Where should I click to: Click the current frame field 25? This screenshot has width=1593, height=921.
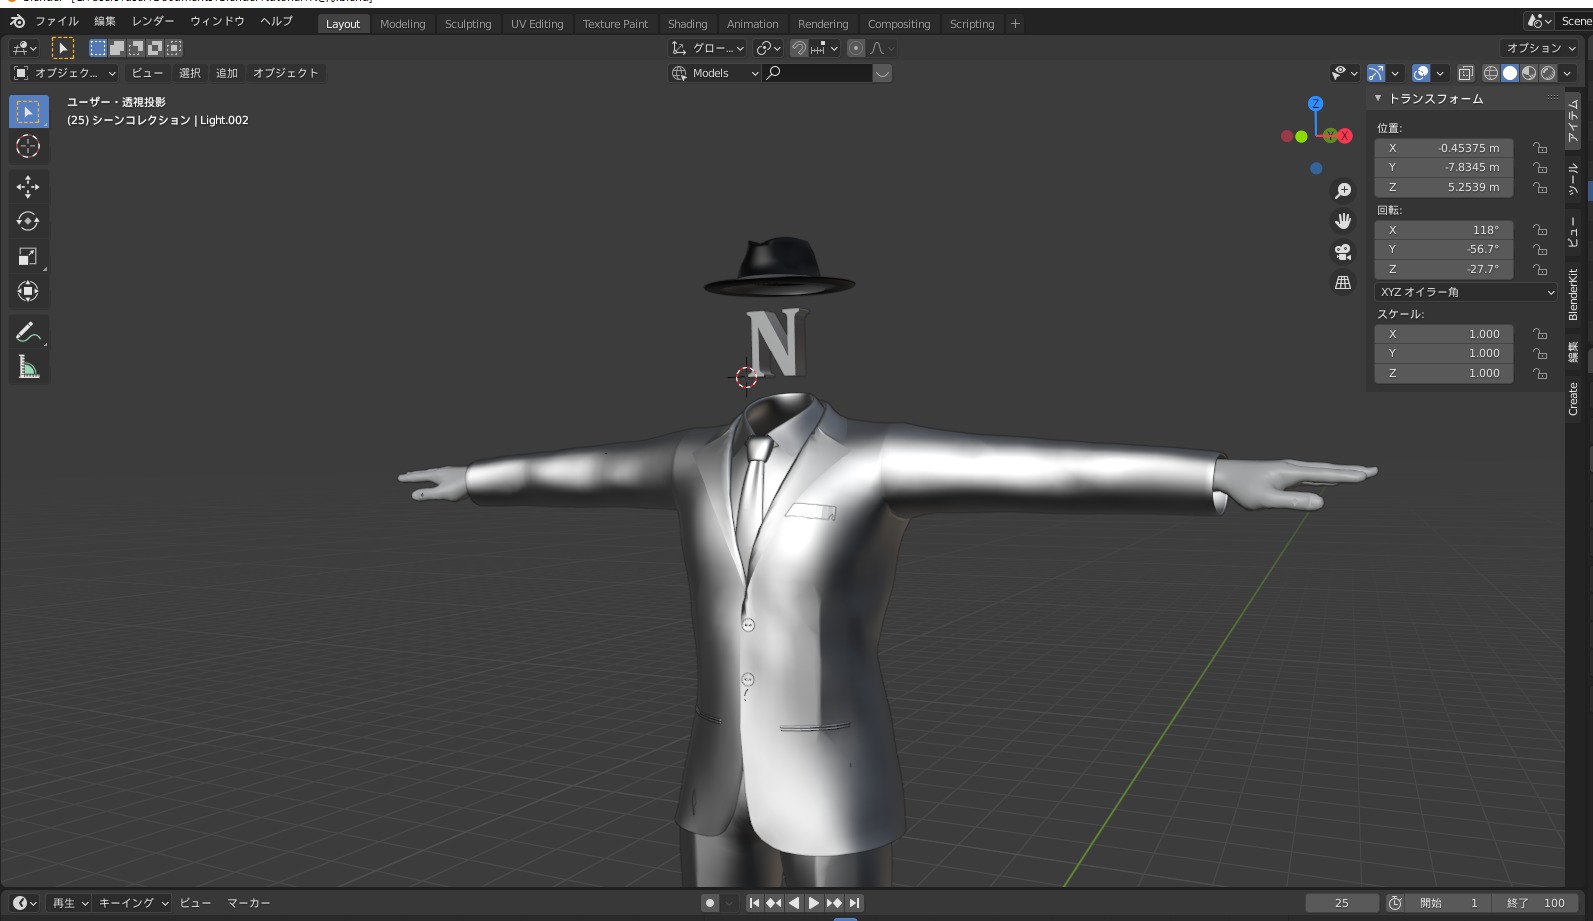1342,903
